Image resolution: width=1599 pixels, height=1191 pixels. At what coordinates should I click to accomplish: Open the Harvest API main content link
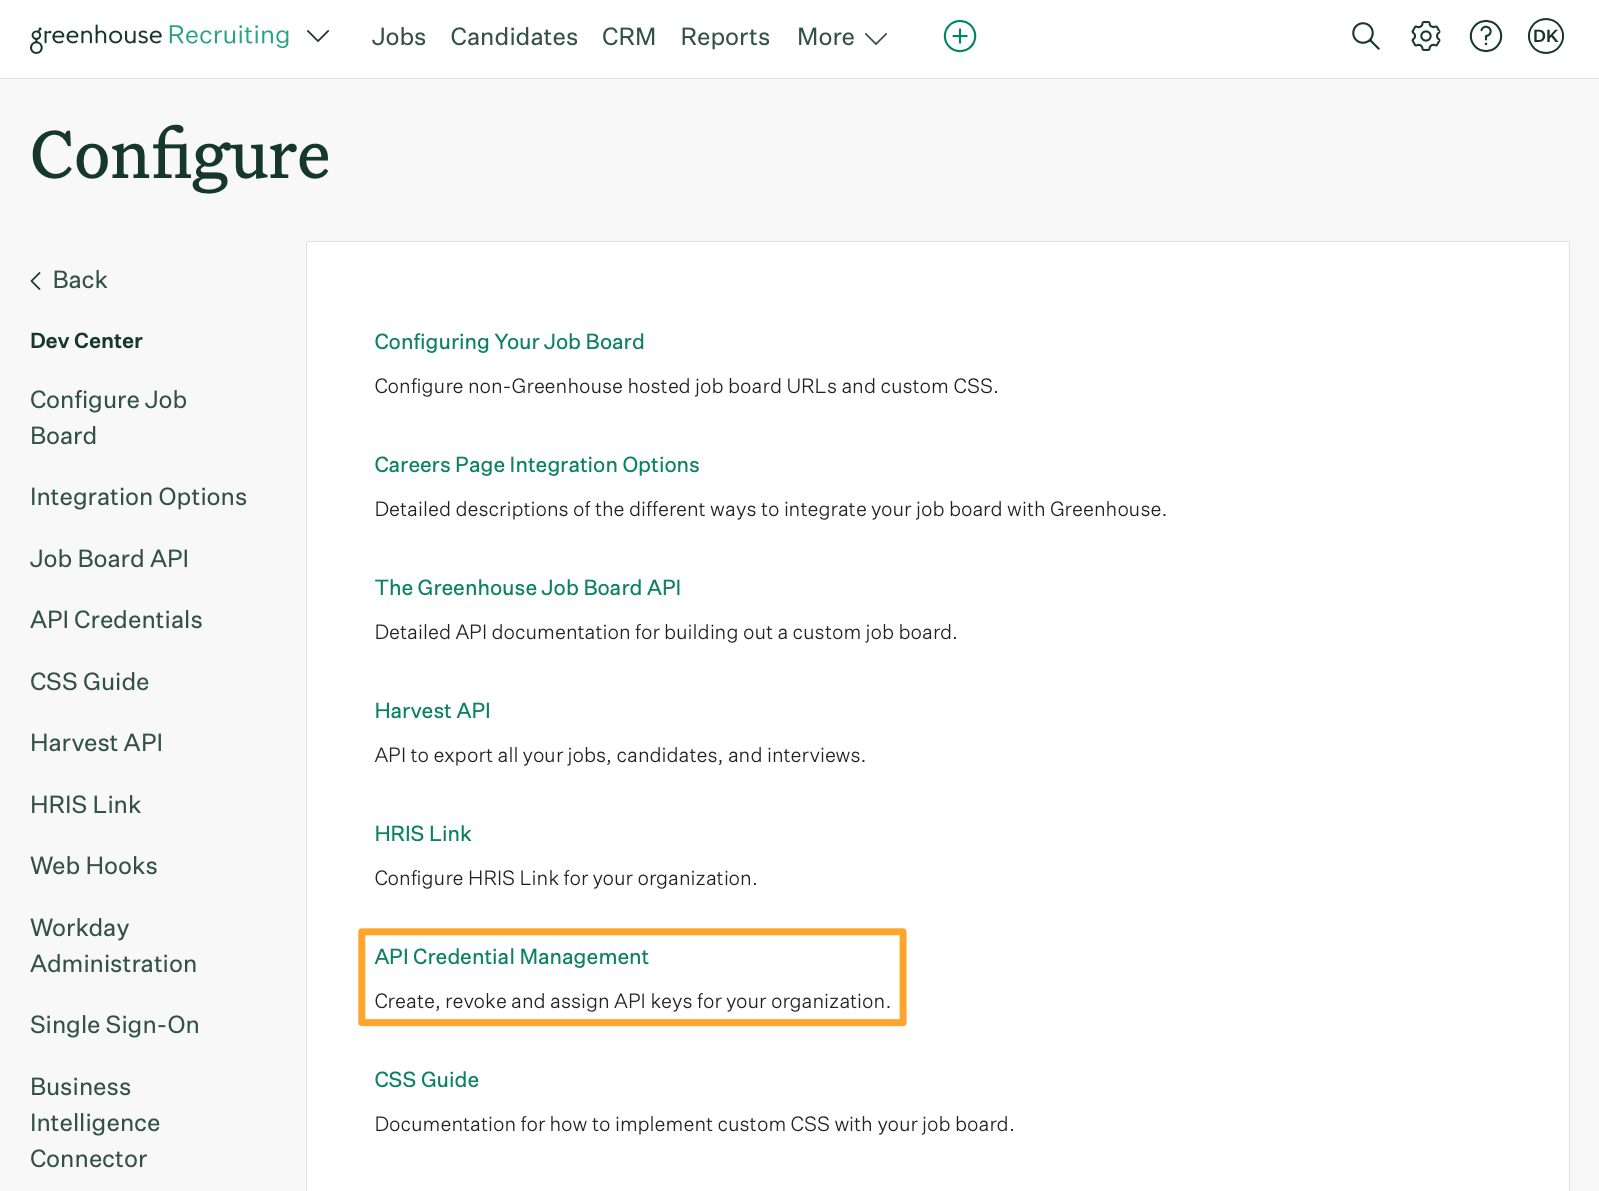pyautogui.click(x=432, y=711)
